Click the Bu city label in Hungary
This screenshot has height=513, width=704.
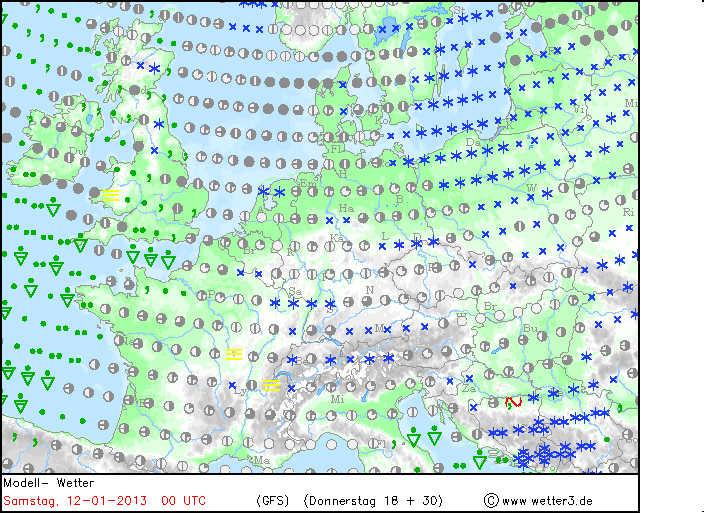point(530,329)
